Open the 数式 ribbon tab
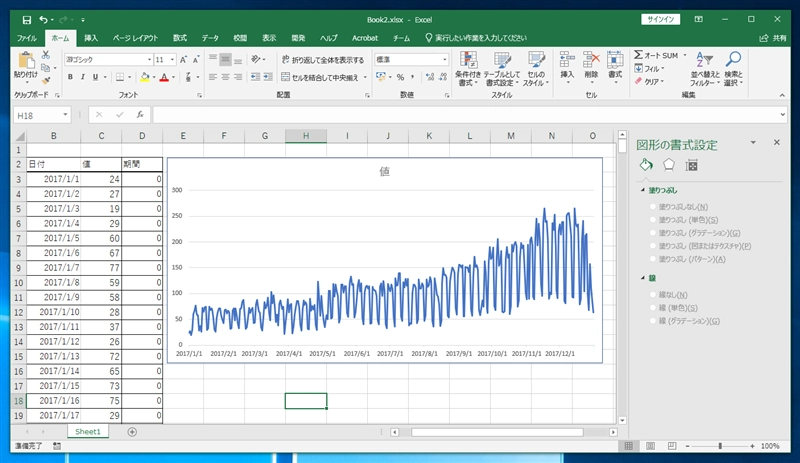Image resolution: width=800 pixels, height=463 pixels. [x=180, y=38]
